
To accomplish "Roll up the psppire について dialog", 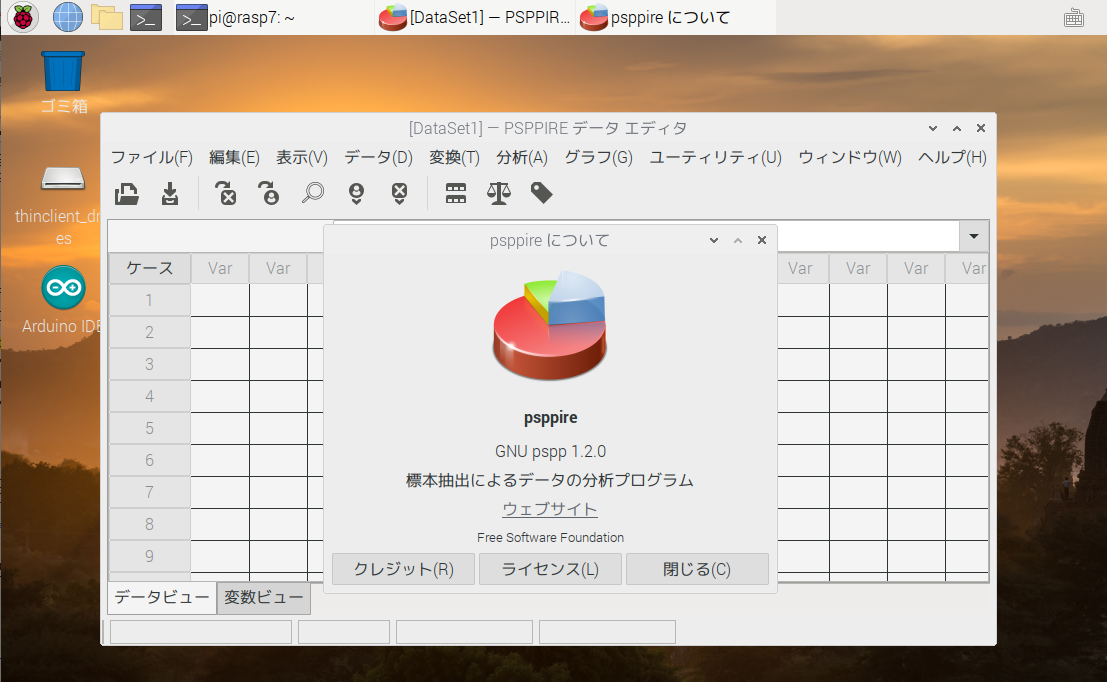I will pos(738,240).
